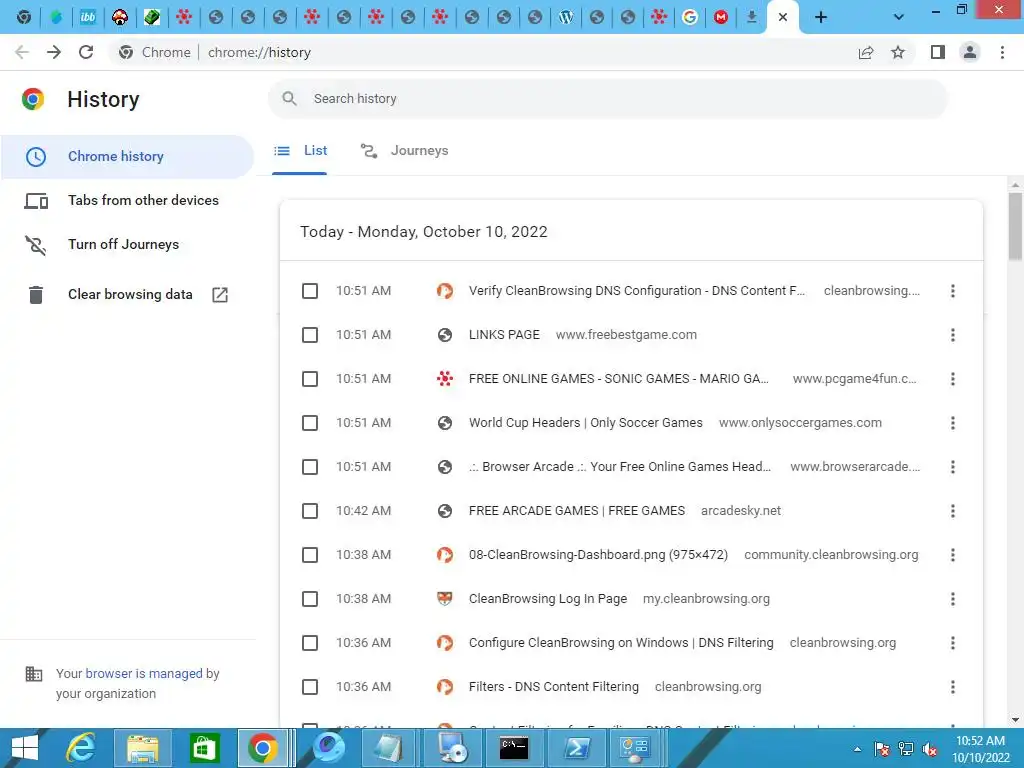This screenshot has width=1024, height=768.
Task: Open File Explorer from taskbar
Action: pyautogui.click(x=143, y=748)
